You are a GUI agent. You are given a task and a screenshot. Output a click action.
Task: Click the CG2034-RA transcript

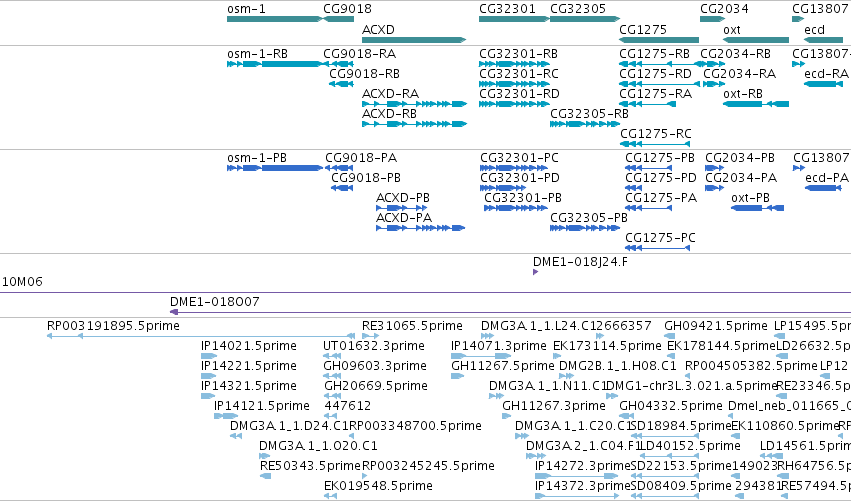pos(714,84)
